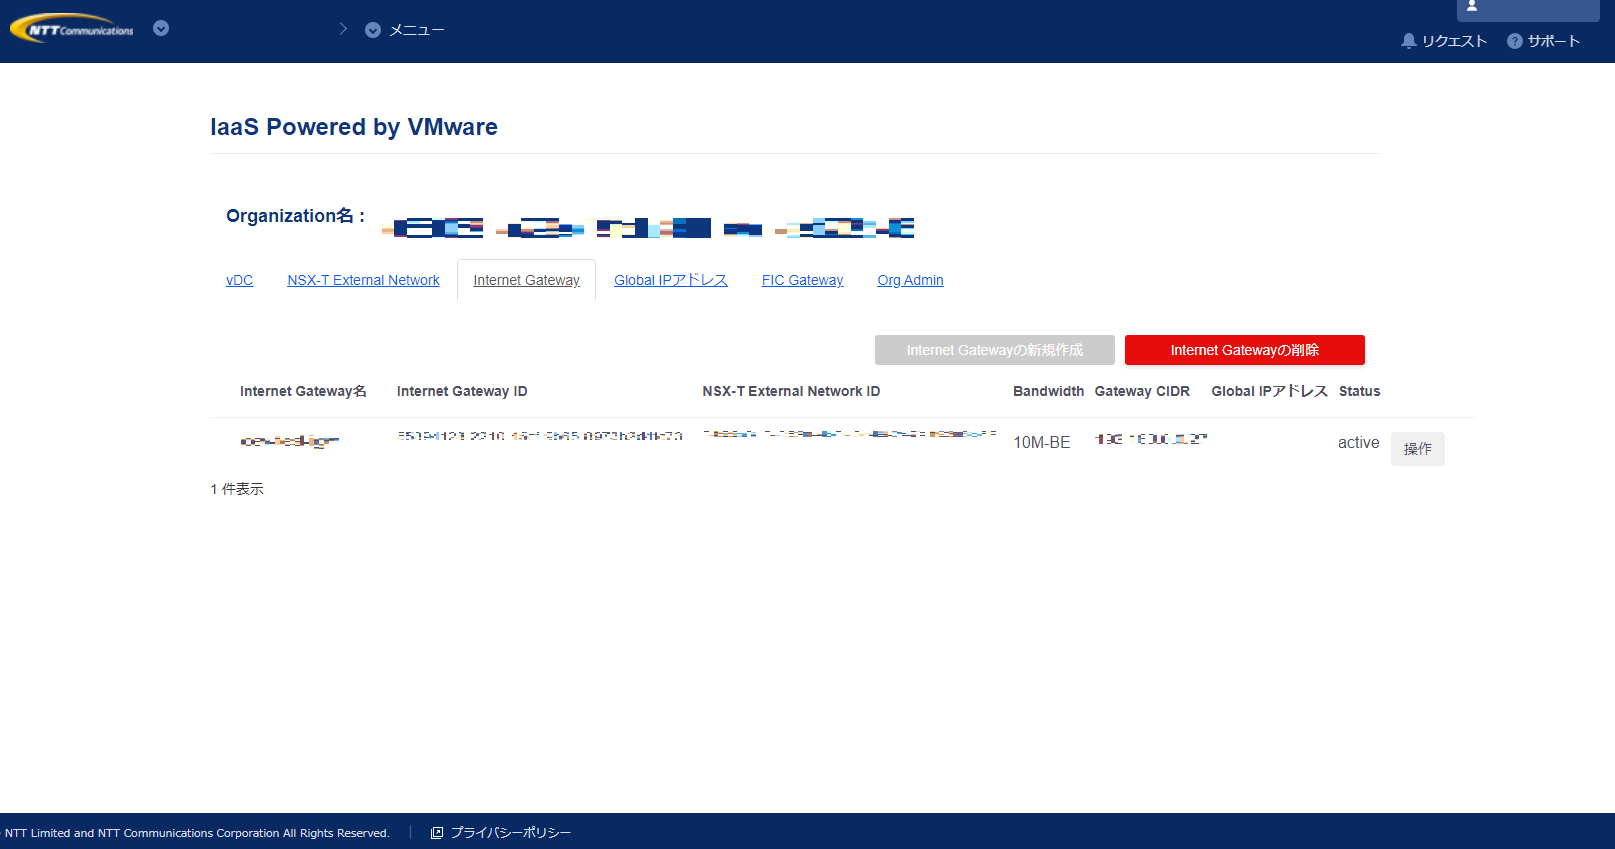1615x849 pixels.
Task: Switch to the NSX-T External Network tab
Action: pos(363,280)
